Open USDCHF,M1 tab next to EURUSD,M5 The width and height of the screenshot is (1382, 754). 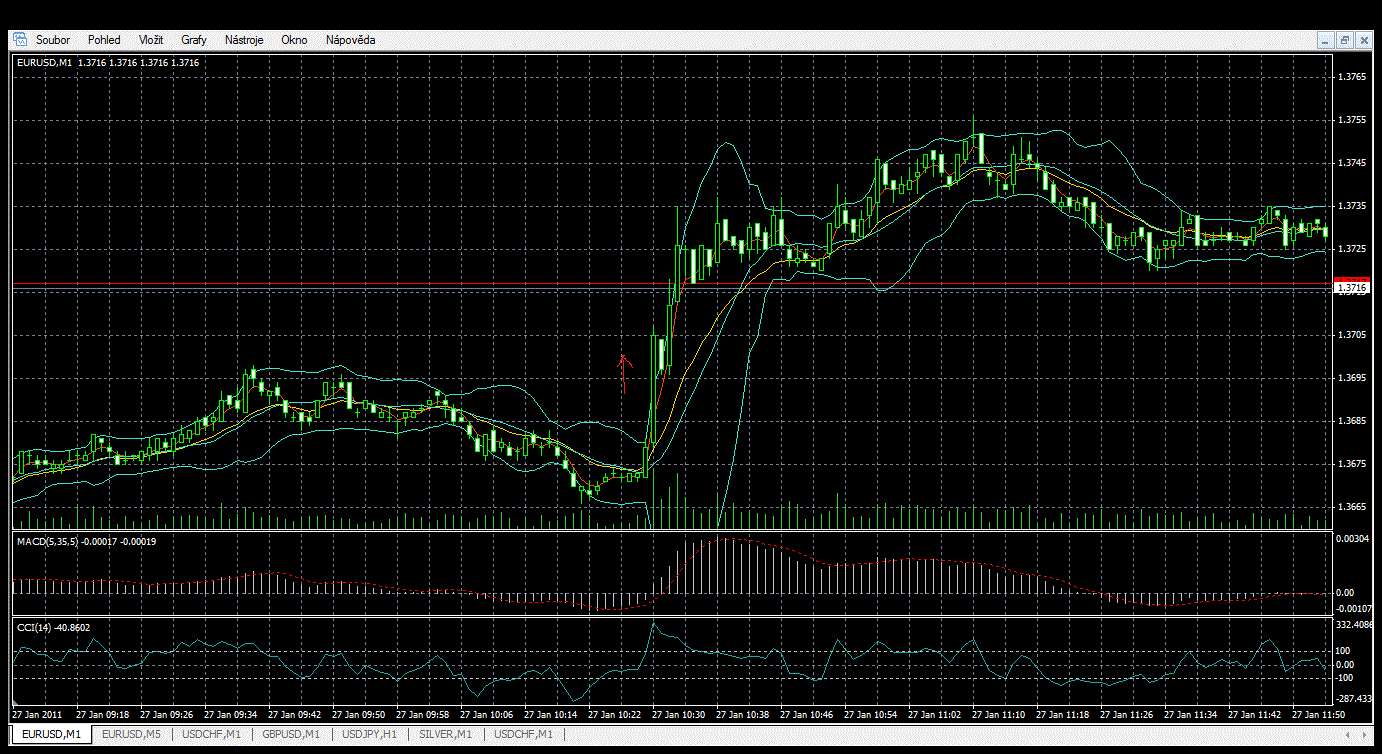(x=211, y=735)
